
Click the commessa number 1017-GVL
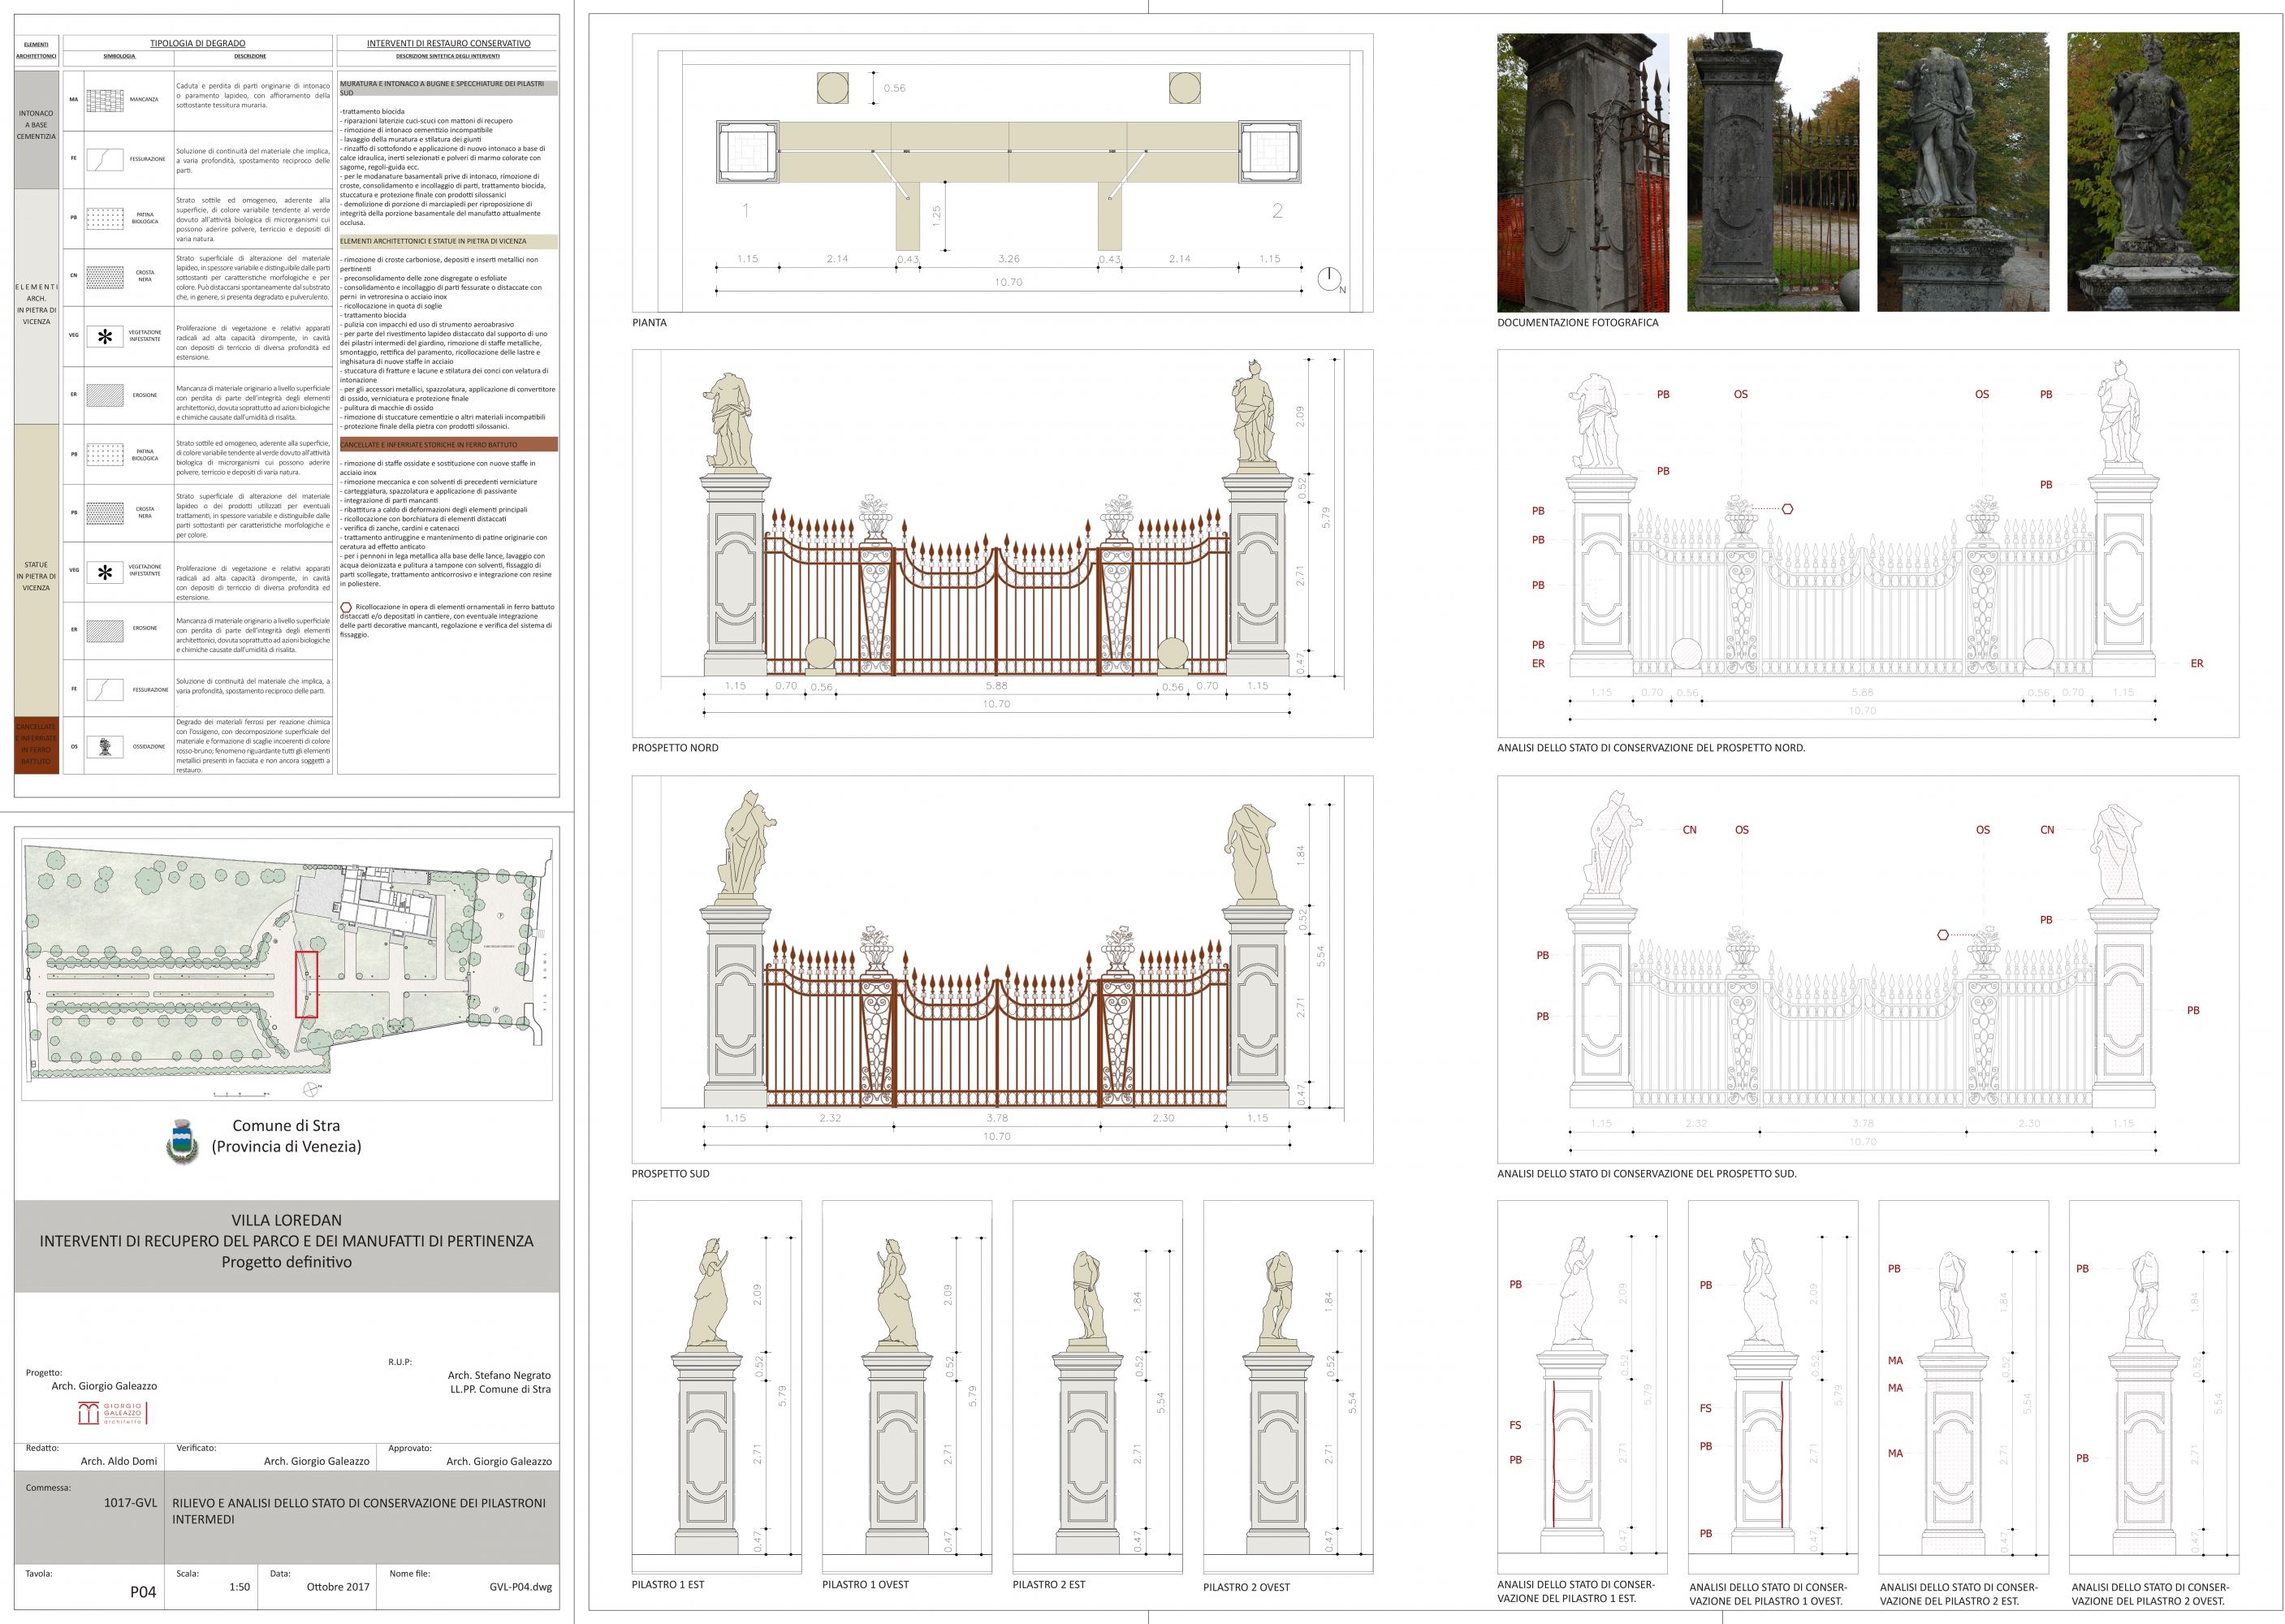[x=130, y=1503]
